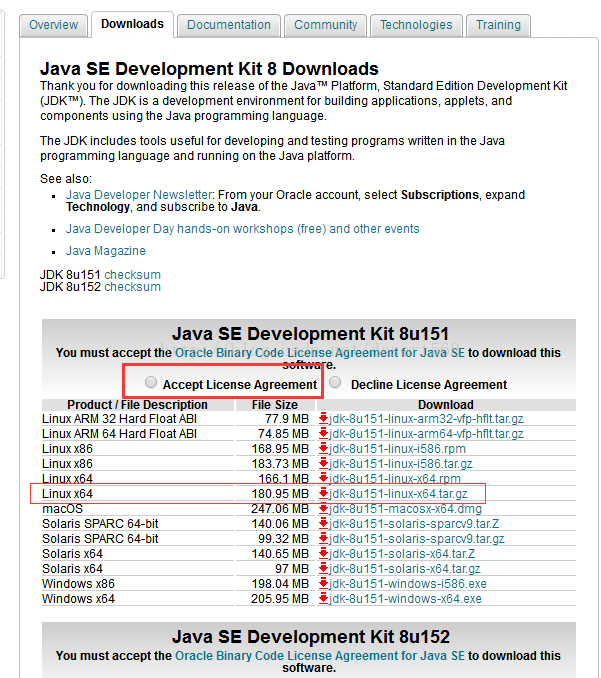
Task: Click download arrow icon for jdk-8u151-linux-i586.tar.gz
Action: (x=323, y=464)
